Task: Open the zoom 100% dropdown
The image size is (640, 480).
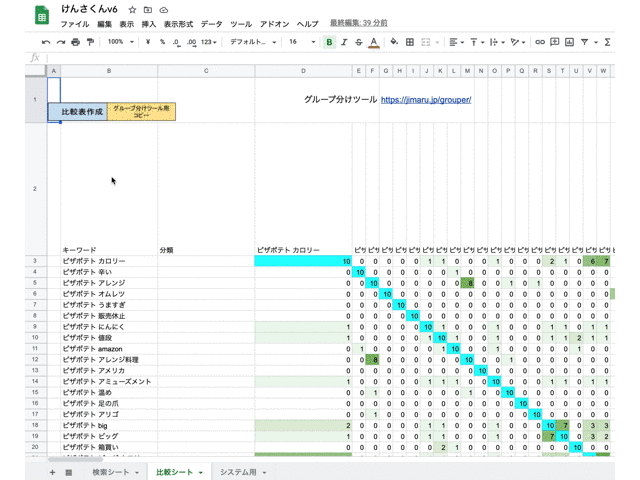Action: click(x=121, y=42)
